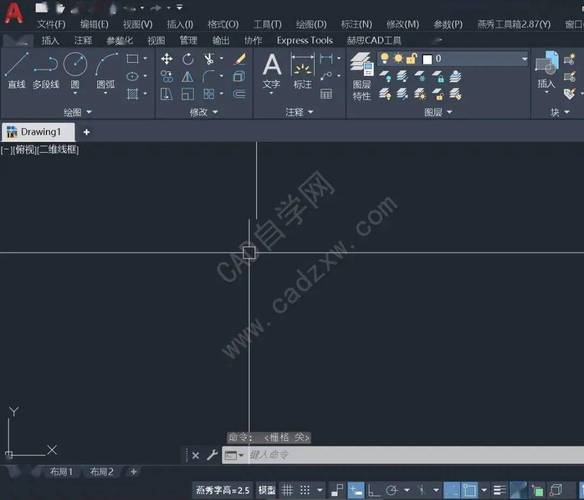Open the layer name dropdown list
This screenshot has height=500, width=584.
(524, 59)
